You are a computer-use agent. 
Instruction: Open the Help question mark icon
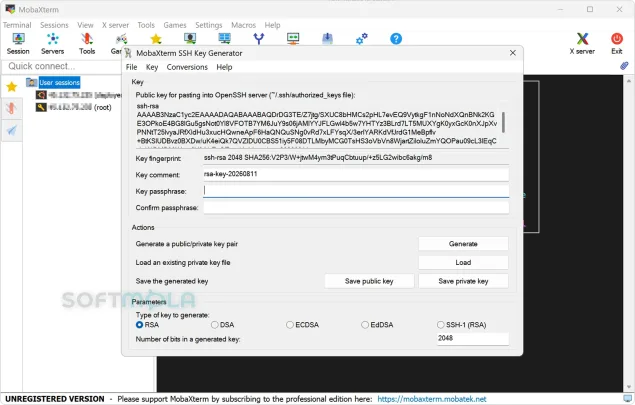point(396,39)
